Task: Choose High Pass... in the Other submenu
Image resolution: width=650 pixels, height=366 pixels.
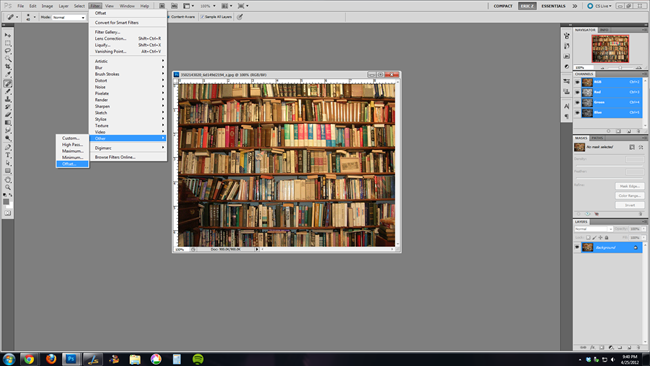Action: tap(72, 145)
